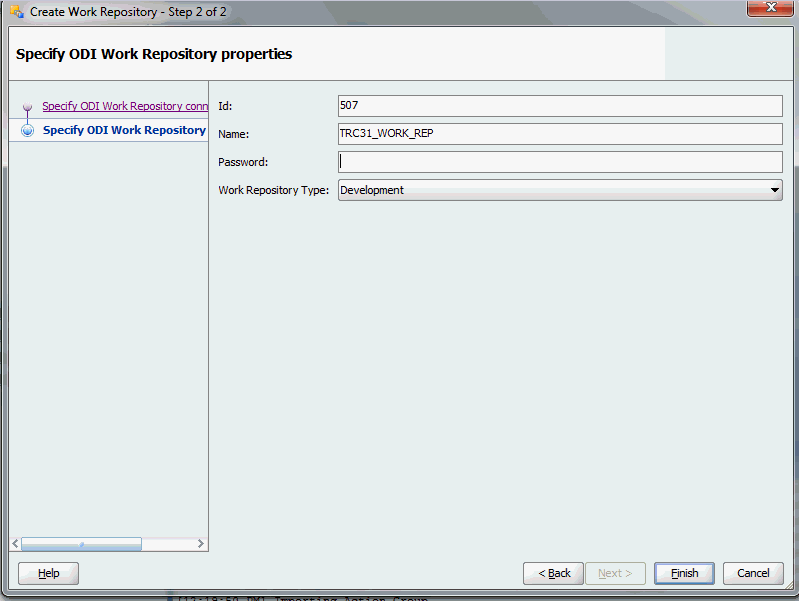Click the Name label
Screen dimensions: 799x601
point(233,134)
